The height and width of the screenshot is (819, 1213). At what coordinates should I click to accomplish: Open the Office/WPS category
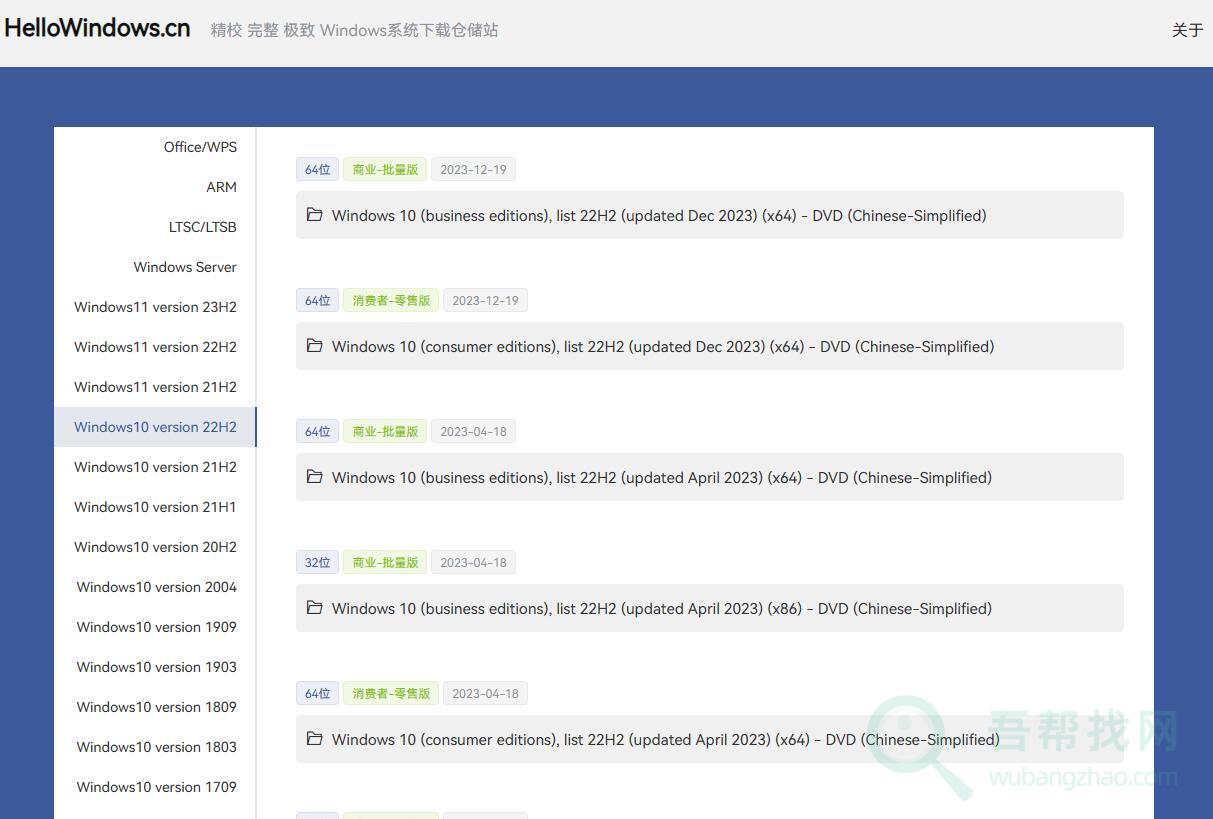click(200, 147)
